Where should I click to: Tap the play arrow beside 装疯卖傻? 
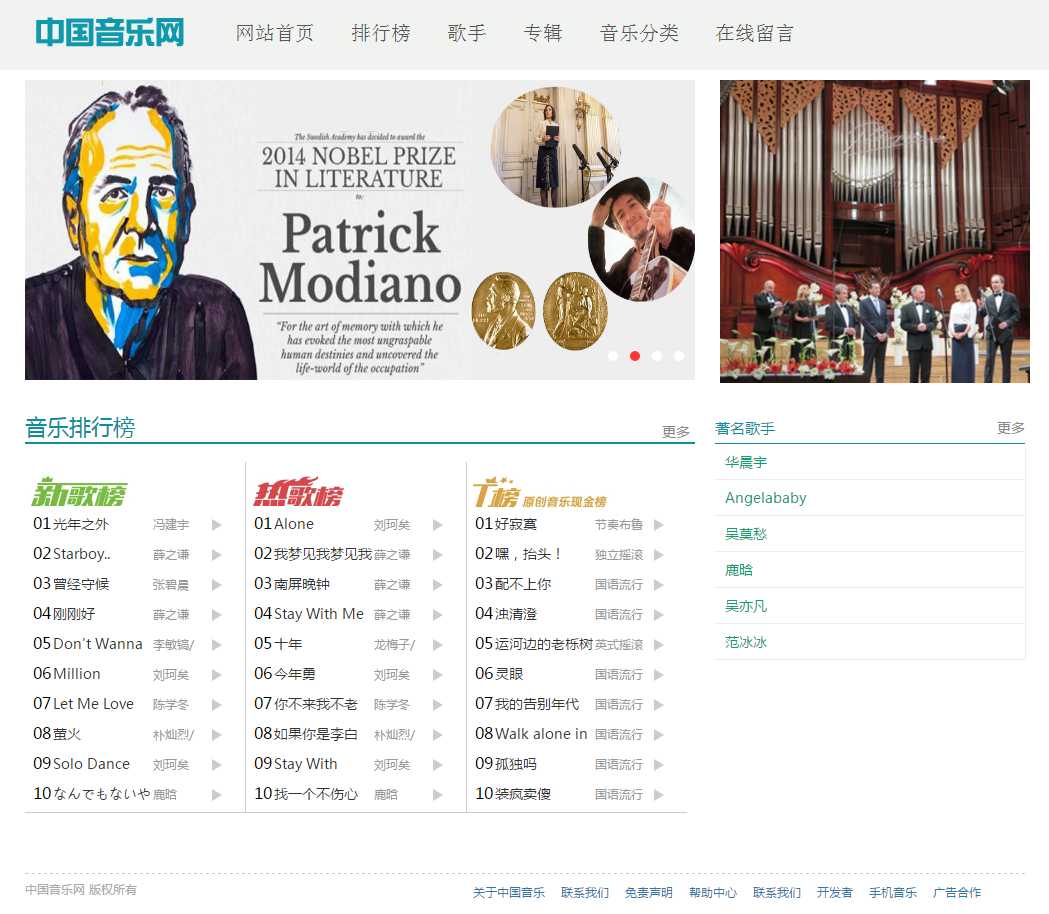pyautogui.click(x=658, y=795)
